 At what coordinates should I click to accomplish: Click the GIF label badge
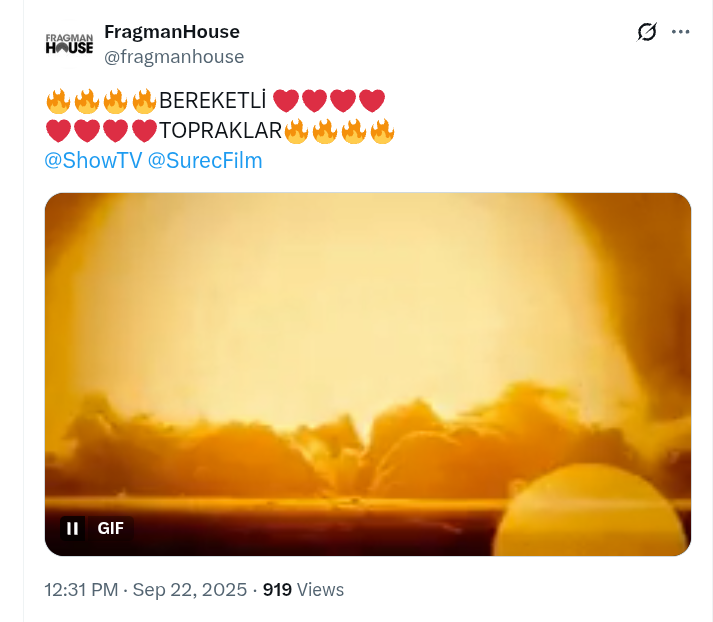110,528
